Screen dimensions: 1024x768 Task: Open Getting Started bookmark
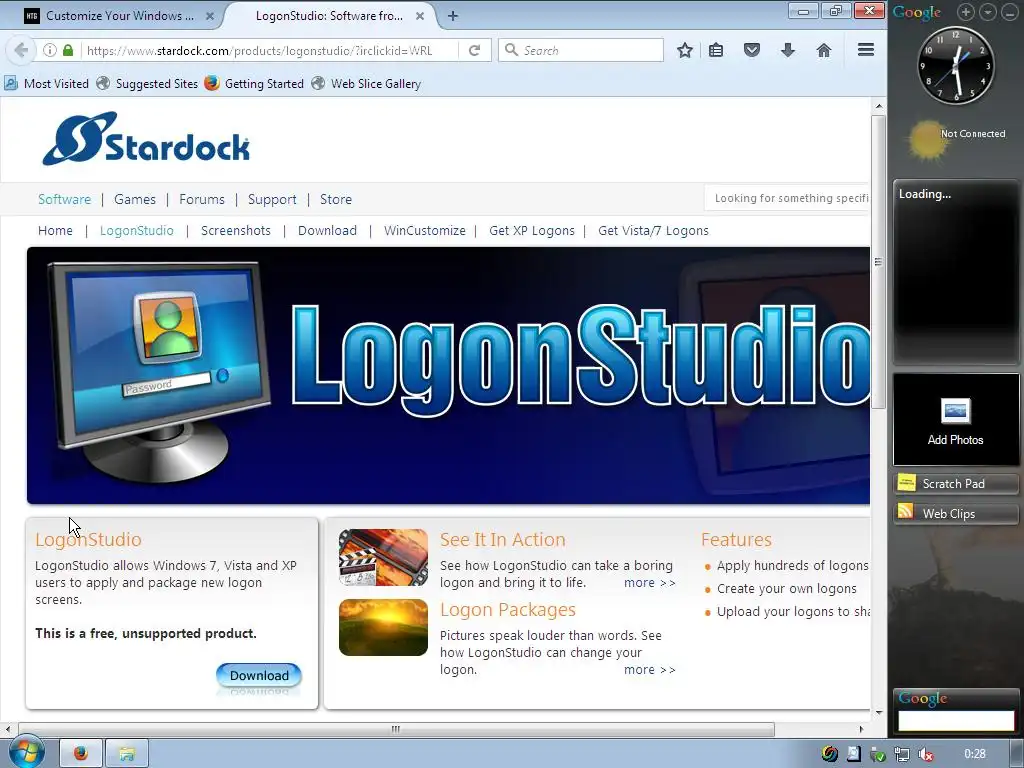tap(254, 84)
